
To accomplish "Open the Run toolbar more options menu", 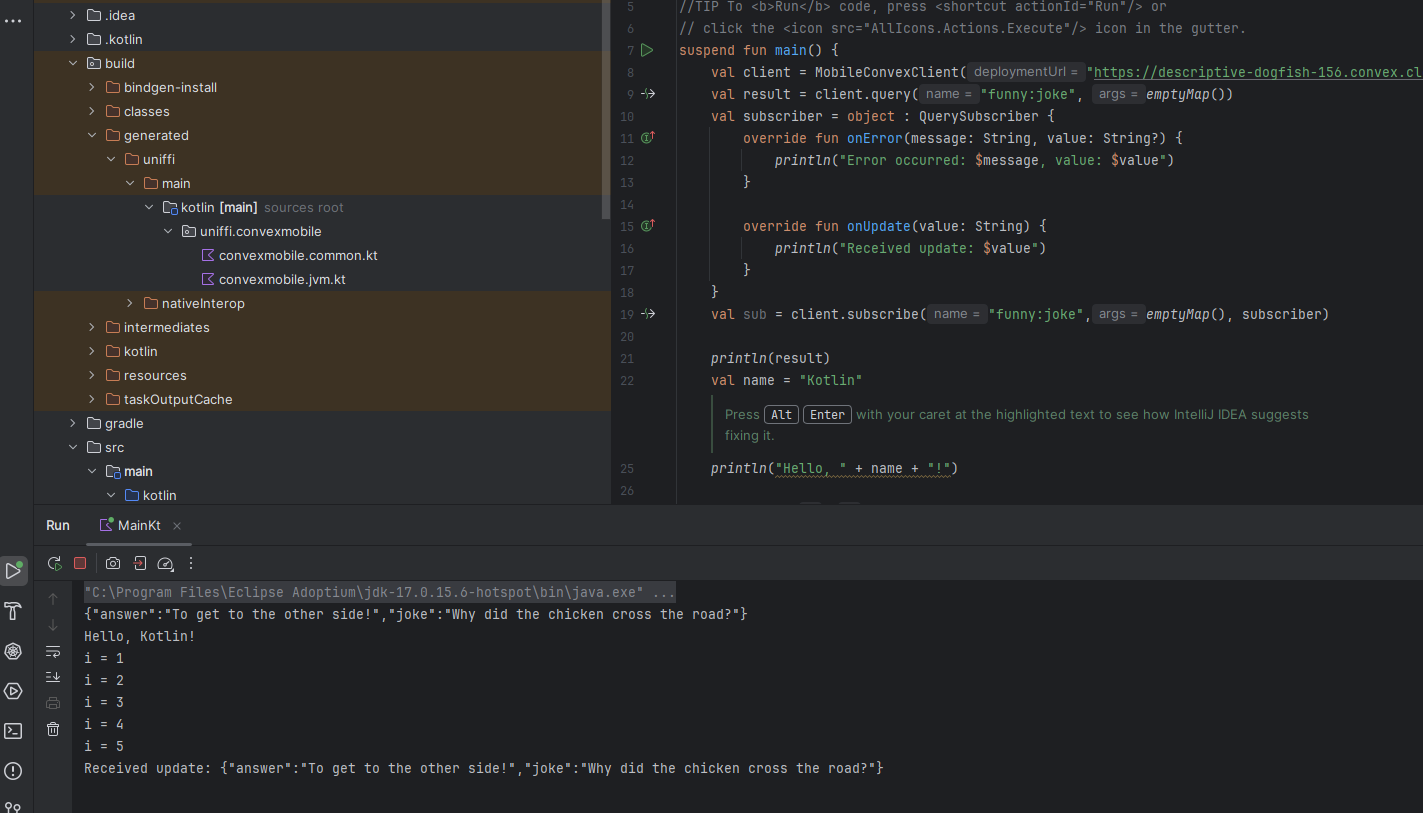I will [x=191, y=563].
